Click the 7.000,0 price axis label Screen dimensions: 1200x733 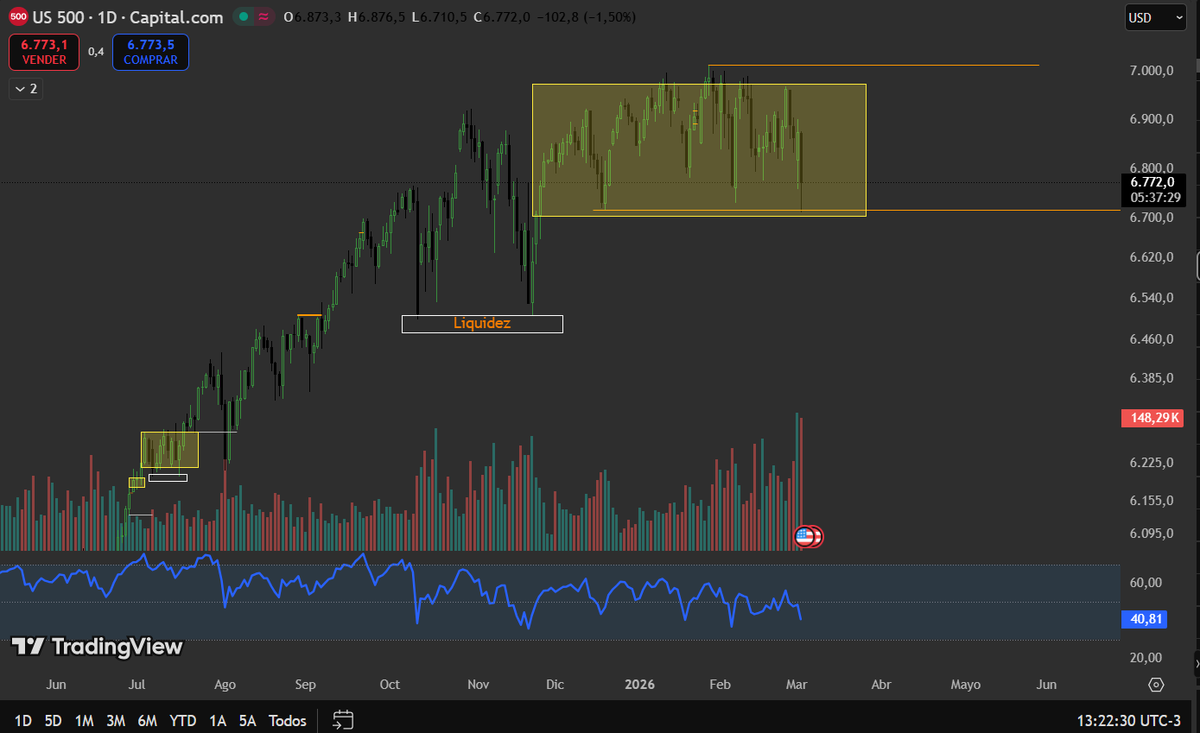coord(1151,70)
